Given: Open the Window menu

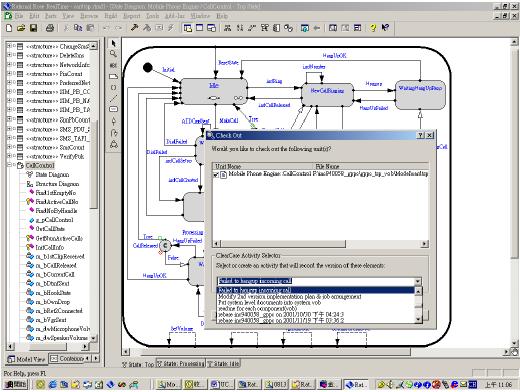Looking at the screenshot, I should pos(200,16).
